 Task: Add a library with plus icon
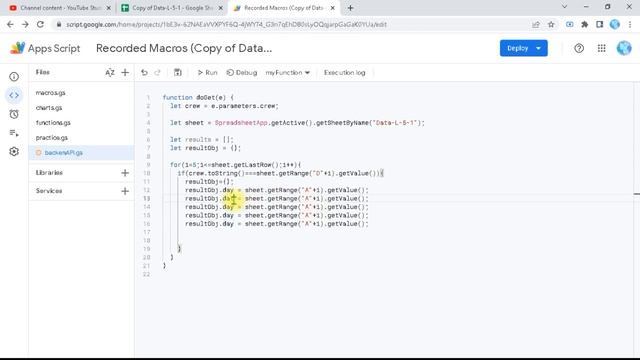click(125, 173)
